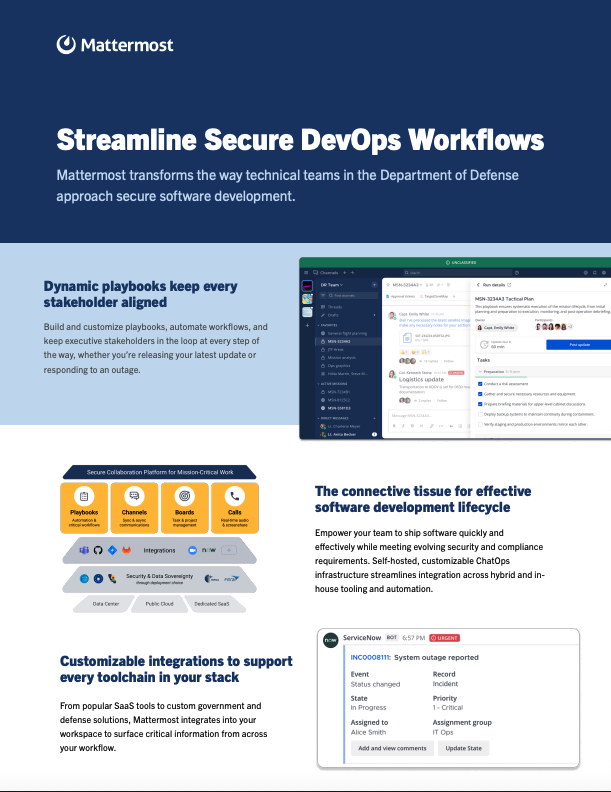Toggle the 'Gather and secure necessary resources' checkbox

480,396
